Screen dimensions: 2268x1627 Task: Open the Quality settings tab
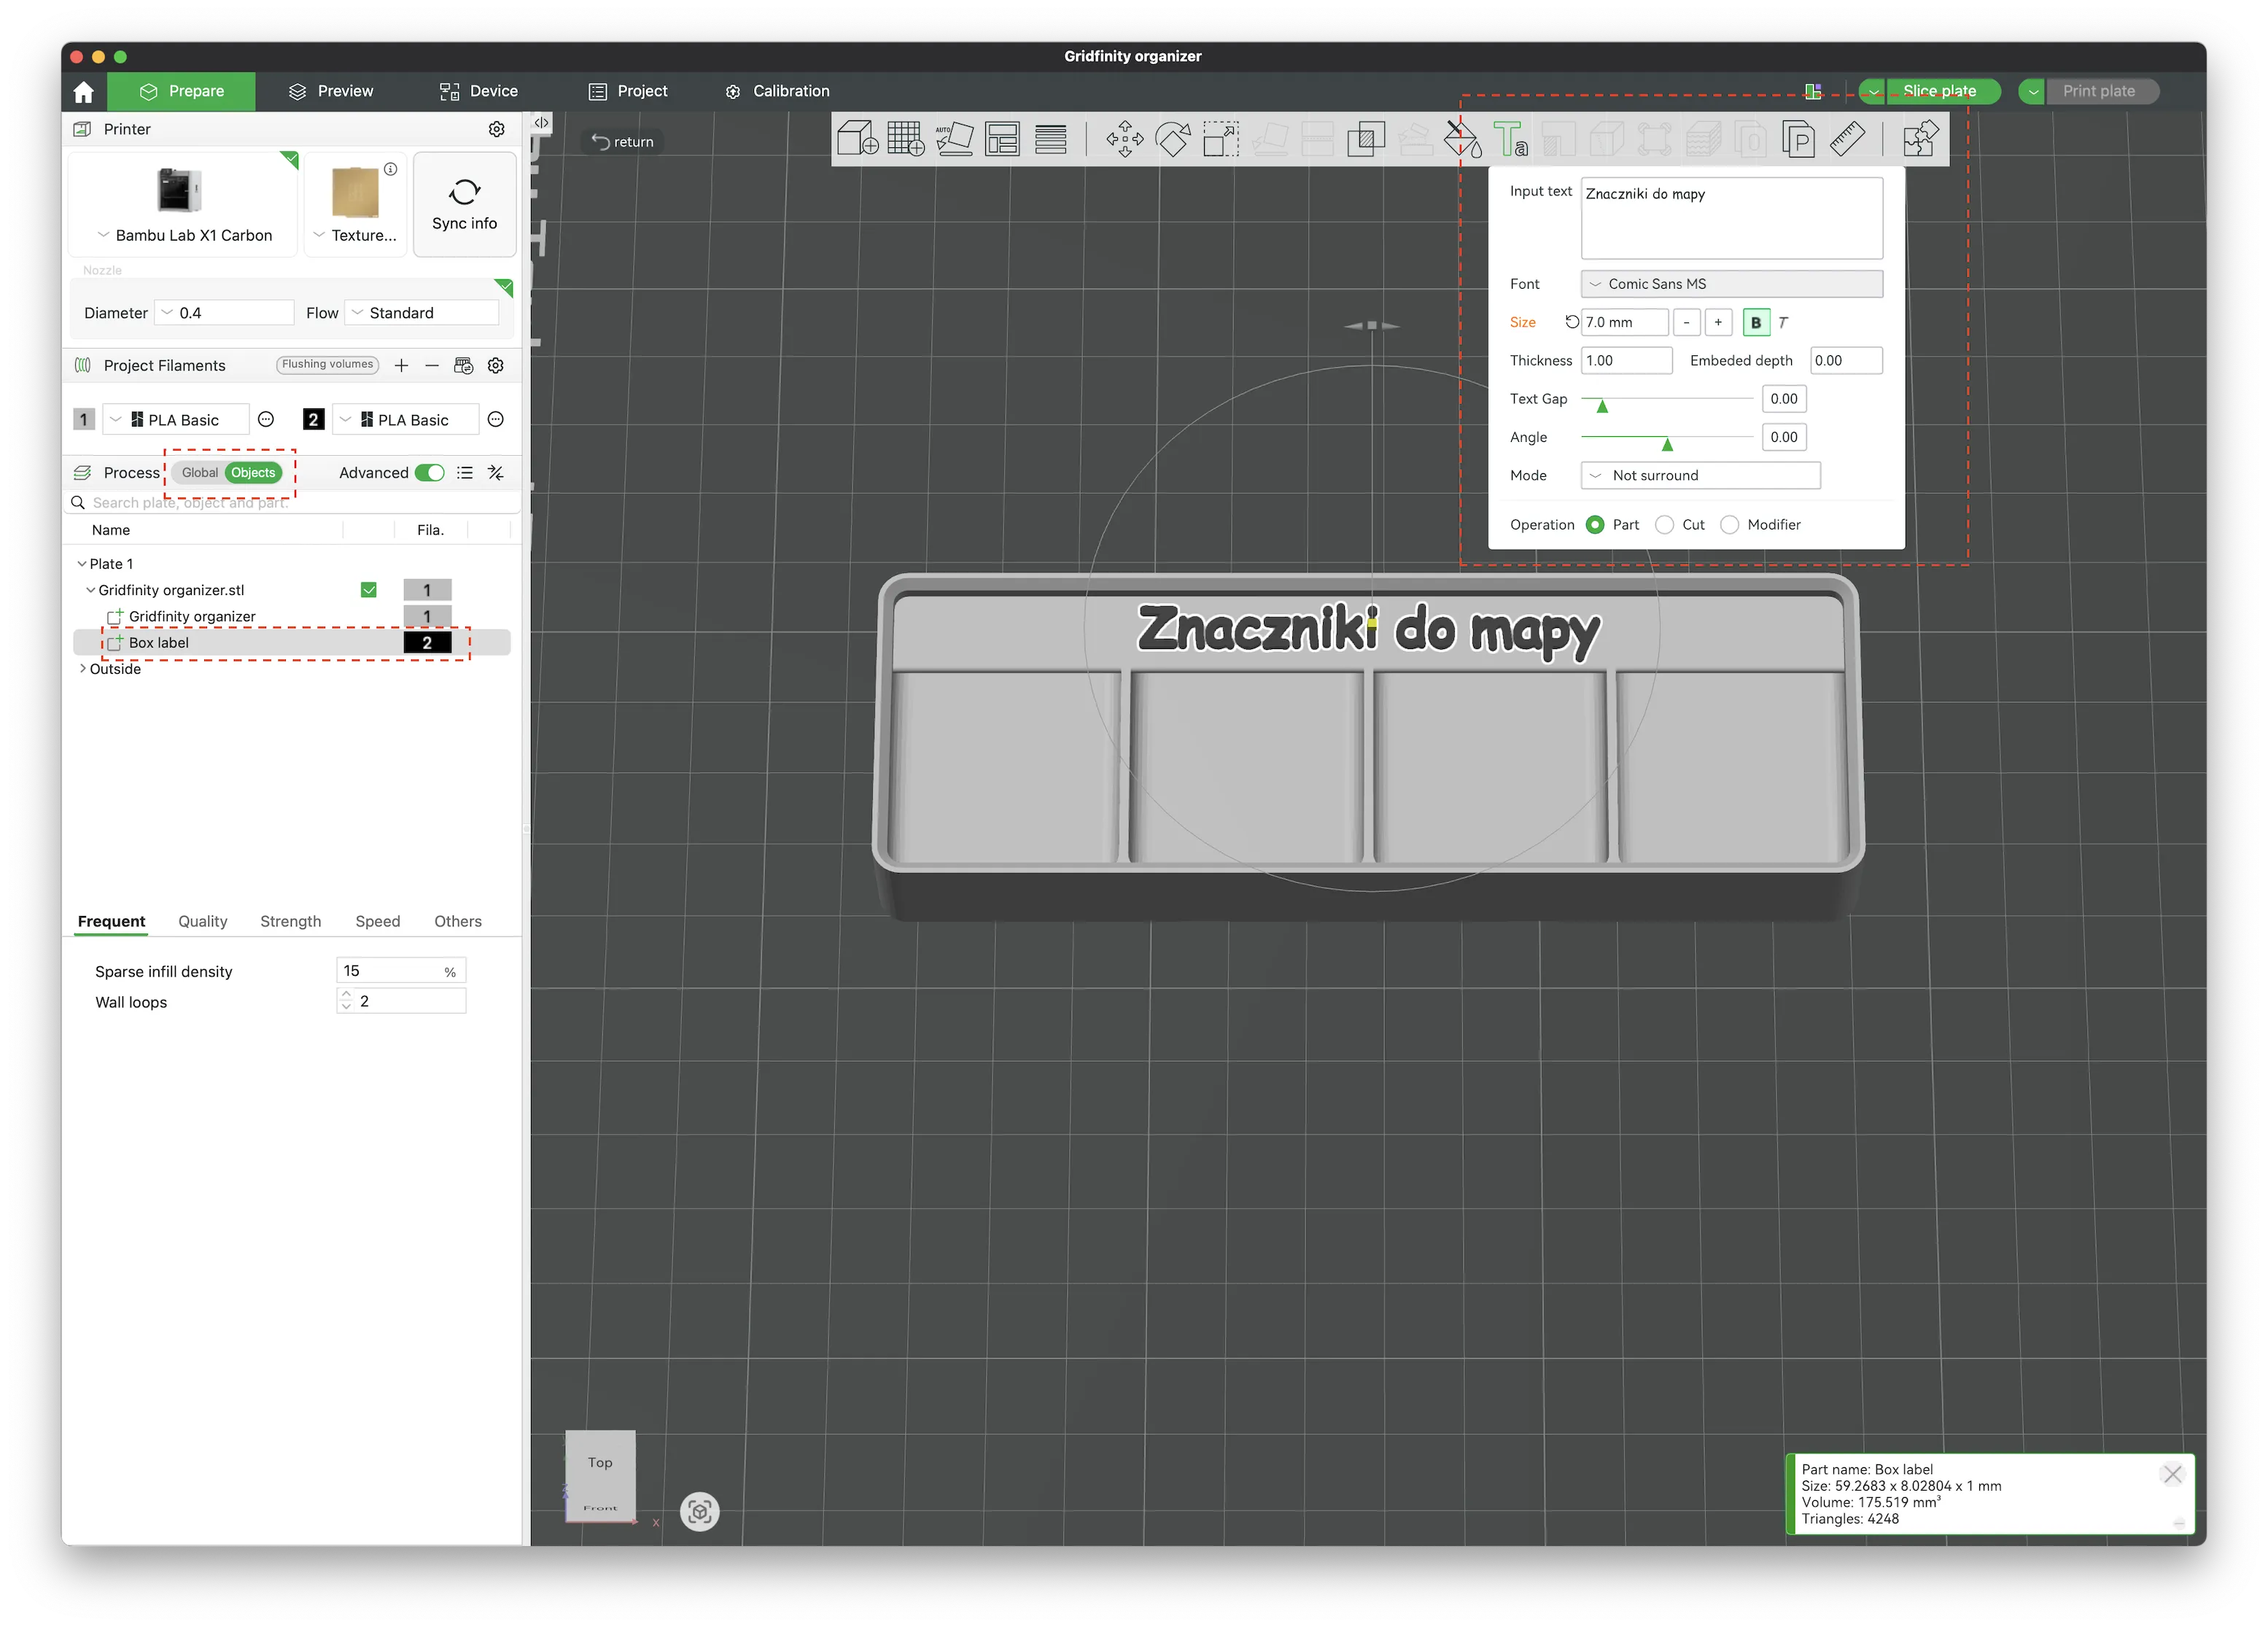tap(203, 922)
